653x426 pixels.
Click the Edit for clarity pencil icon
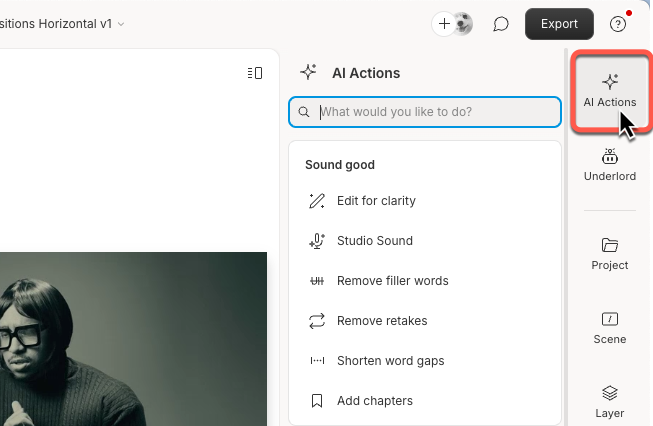[317, 201]
